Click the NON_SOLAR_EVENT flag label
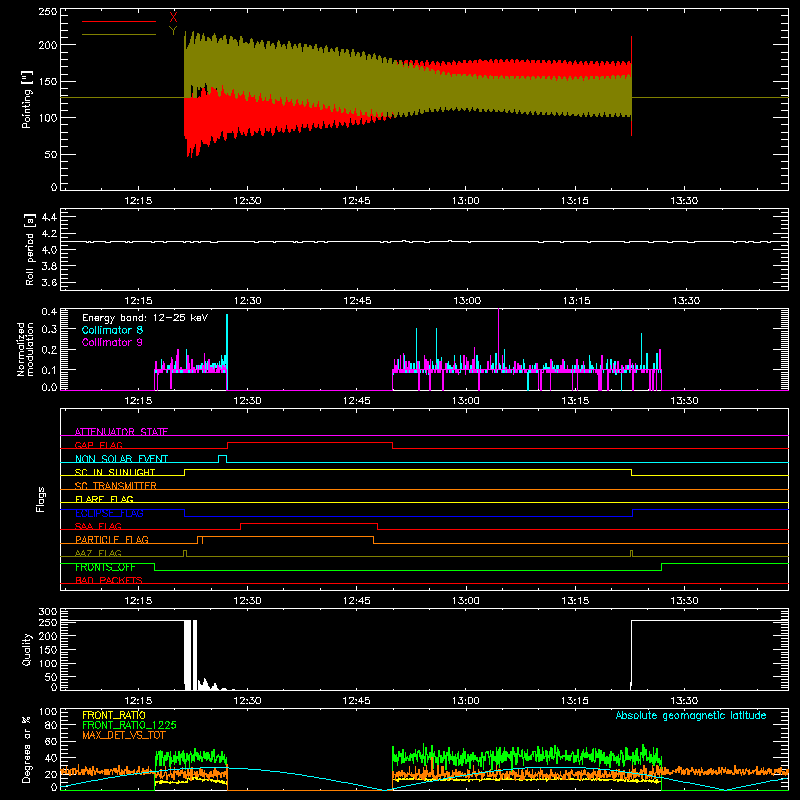The height and width of the screenshot is (800, 800). (x=121, y=459)
